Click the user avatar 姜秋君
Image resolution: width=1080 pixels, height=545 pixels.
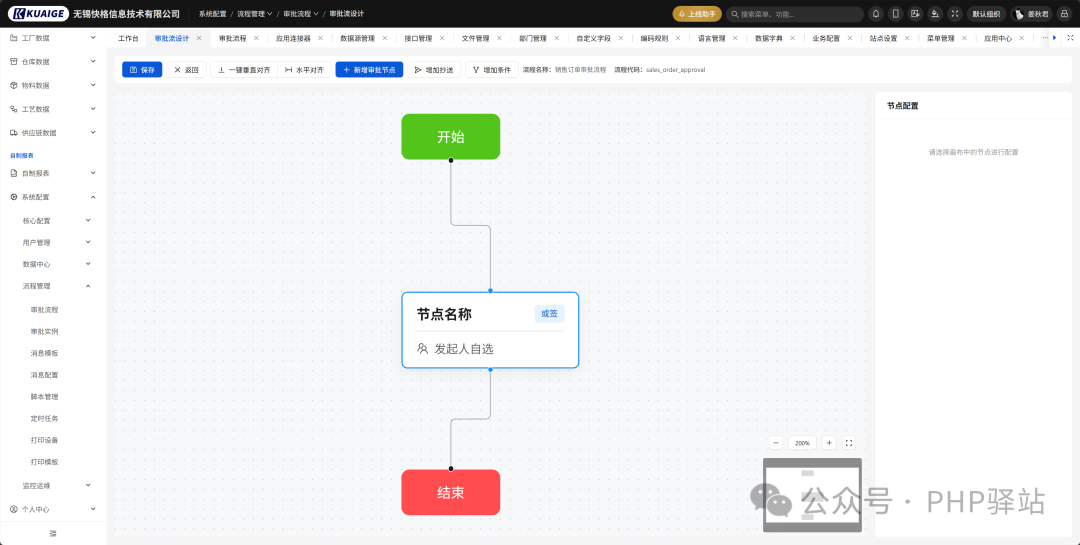1031,14
